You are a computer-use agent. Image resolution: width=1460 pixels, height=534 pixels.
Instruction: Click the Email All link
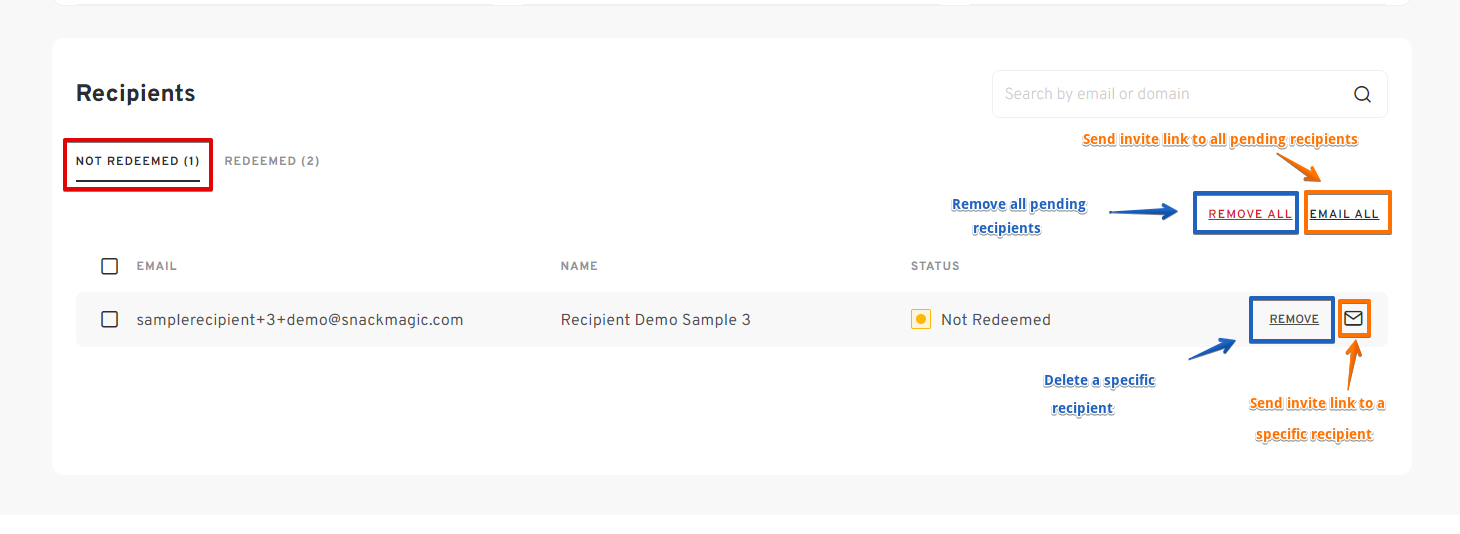1344,214
